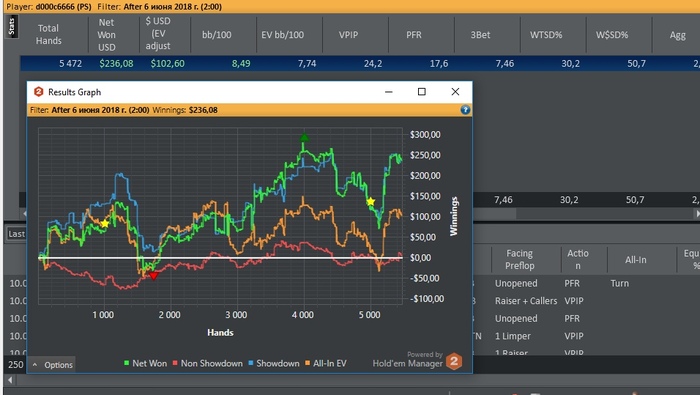
Task: Sort by bb/100 column header
Action: click(x=217, y=35)
